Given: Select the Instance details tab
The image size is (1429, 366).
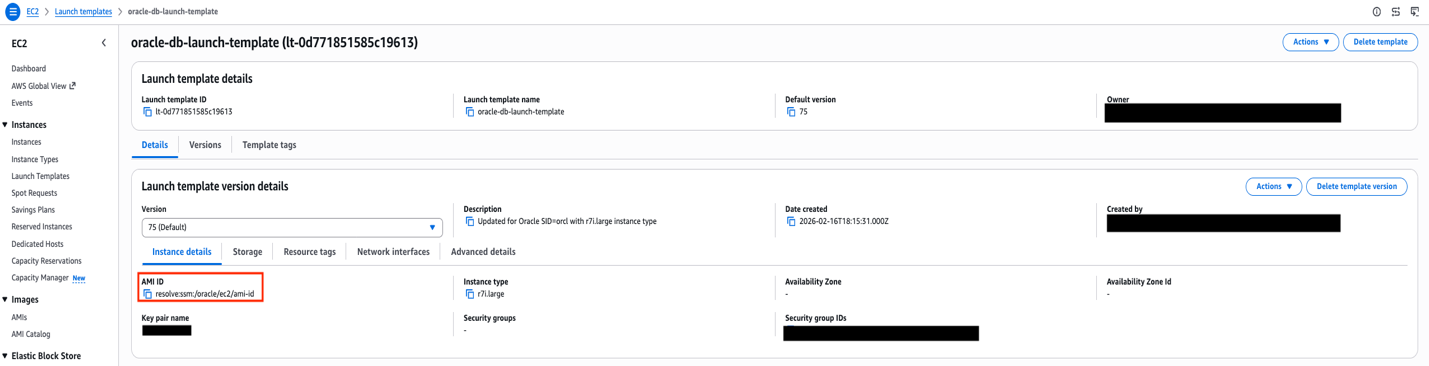Looking at the screenshot, I should [182, 252].
